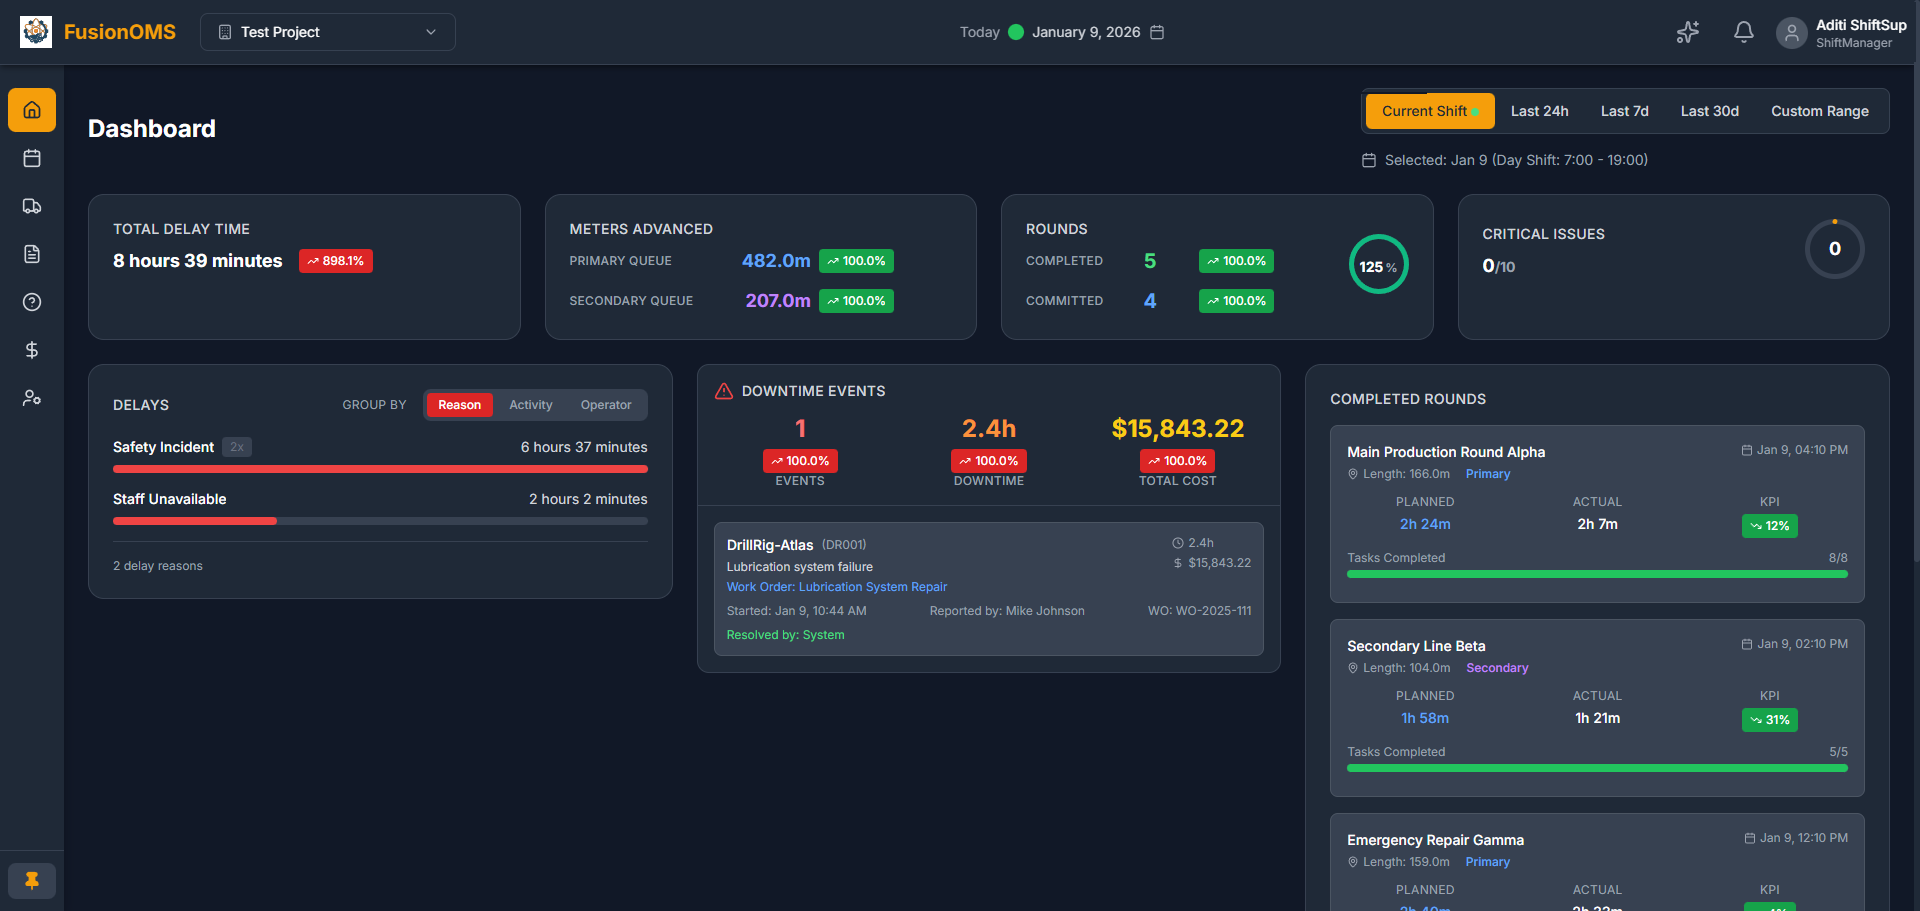Image resolution: width=1920 pixels, height=911 pixels.
Task: Open the logistics truck icon in the sidebar
Action: pos(32,206)
